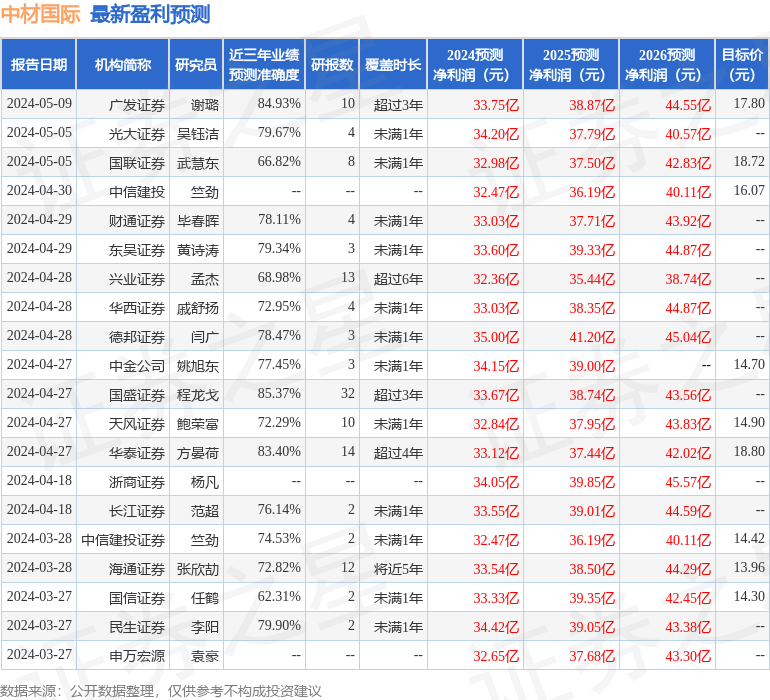Click 2024 profit forecast 34.20亿

(496, 134)
